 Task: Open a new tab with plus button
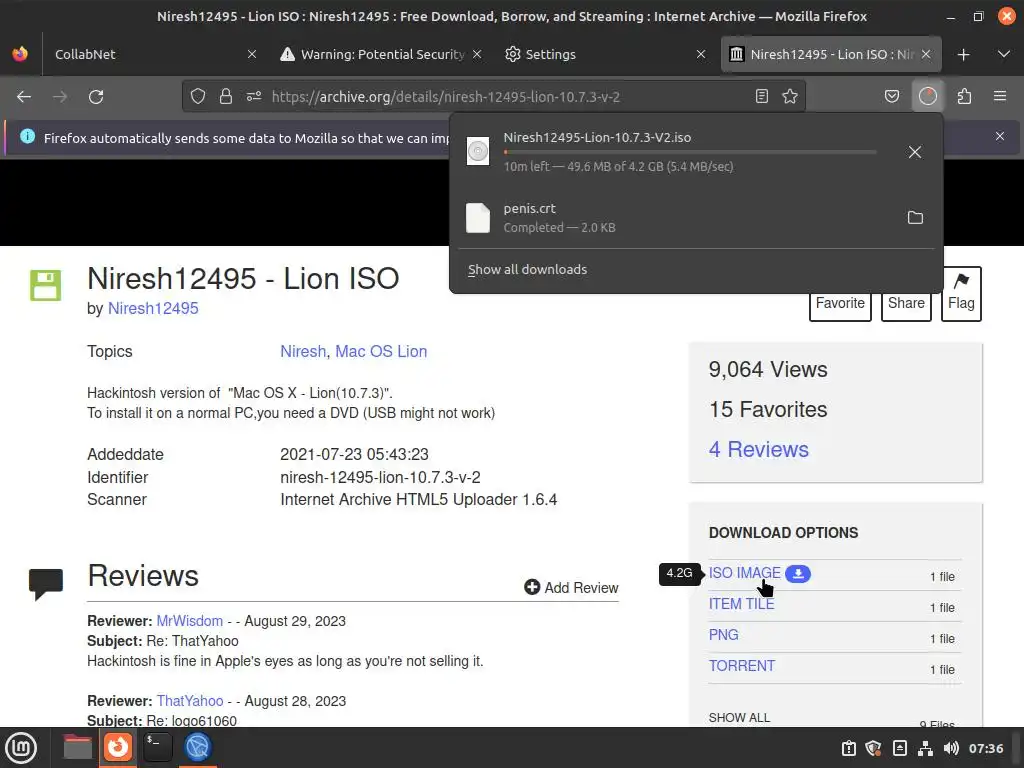pos(963,55)
